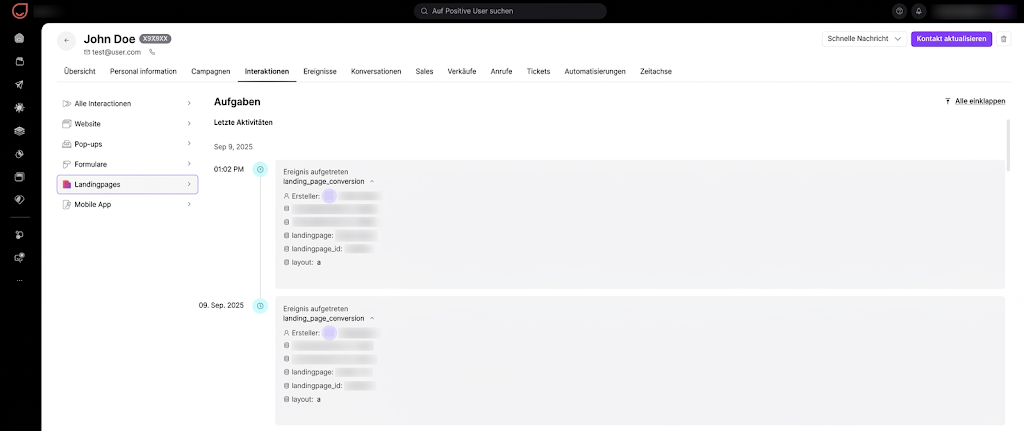Go back using the arrow beside John Doe
Screen dimensions: 1024x431
[66, 40]
